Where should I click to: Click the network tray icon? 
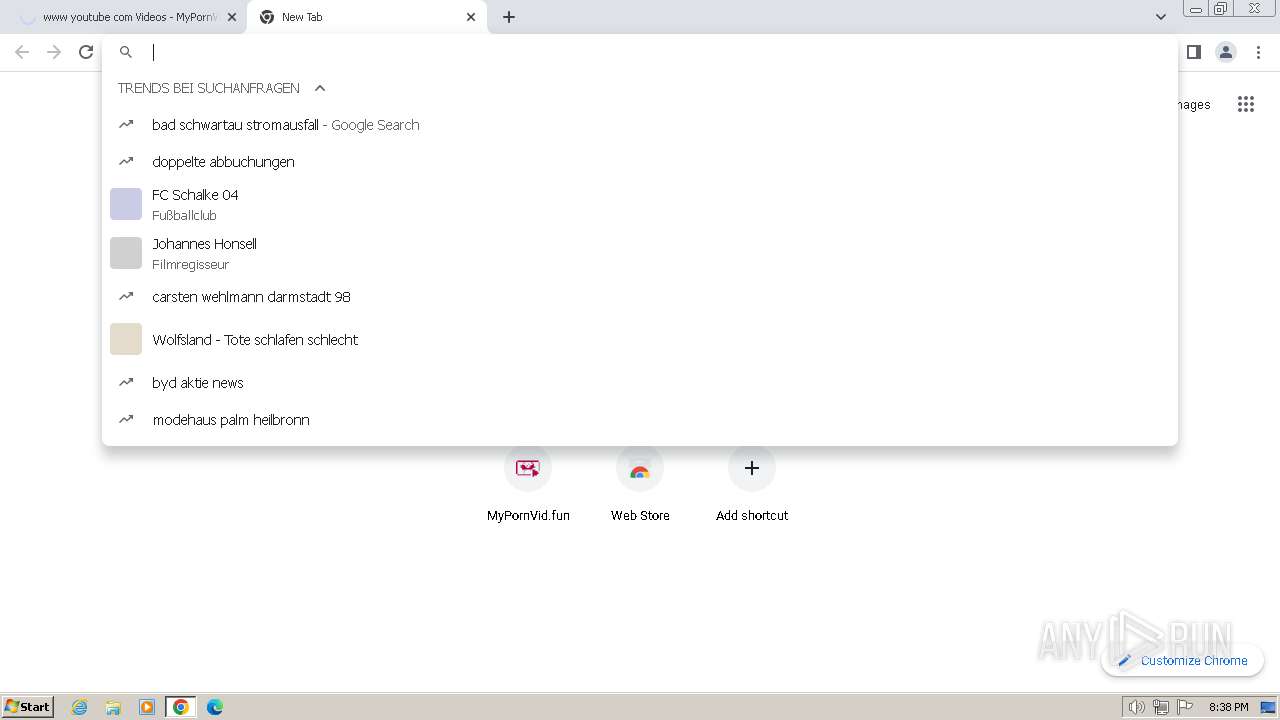point(1161,707)
